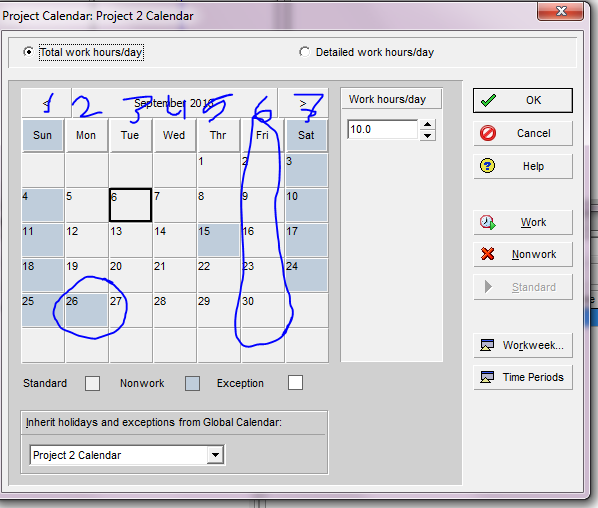Click the Workweek screen icon
This screenshot has width=598, height=508.
click(x=487, y=345)
